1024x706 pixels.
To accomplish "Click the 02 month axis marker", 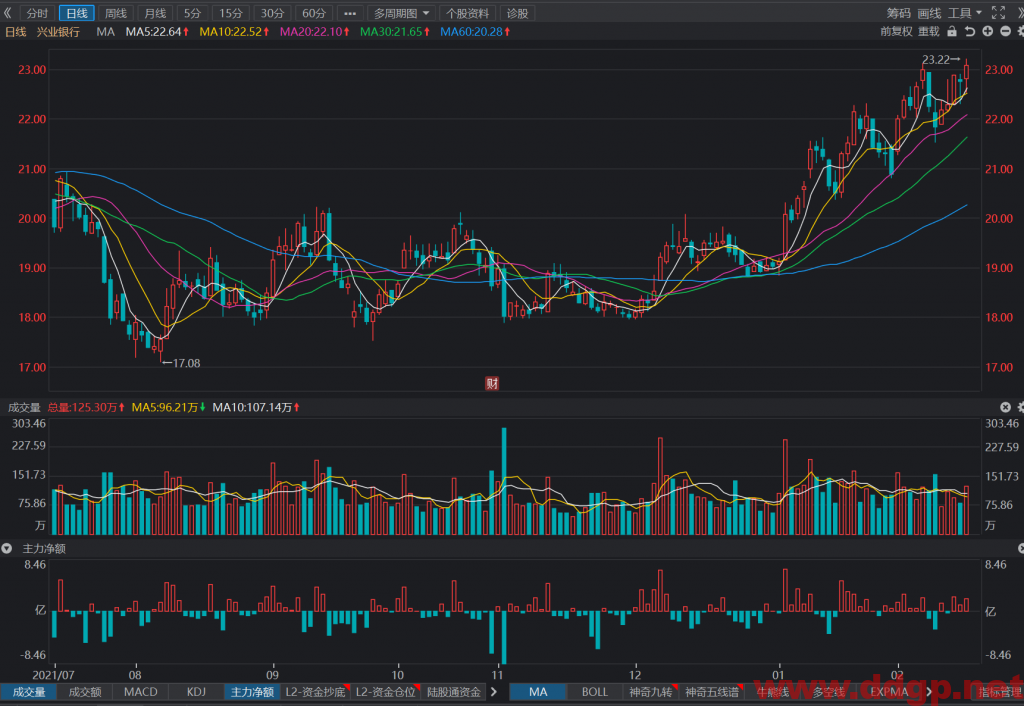I will 897,675.
